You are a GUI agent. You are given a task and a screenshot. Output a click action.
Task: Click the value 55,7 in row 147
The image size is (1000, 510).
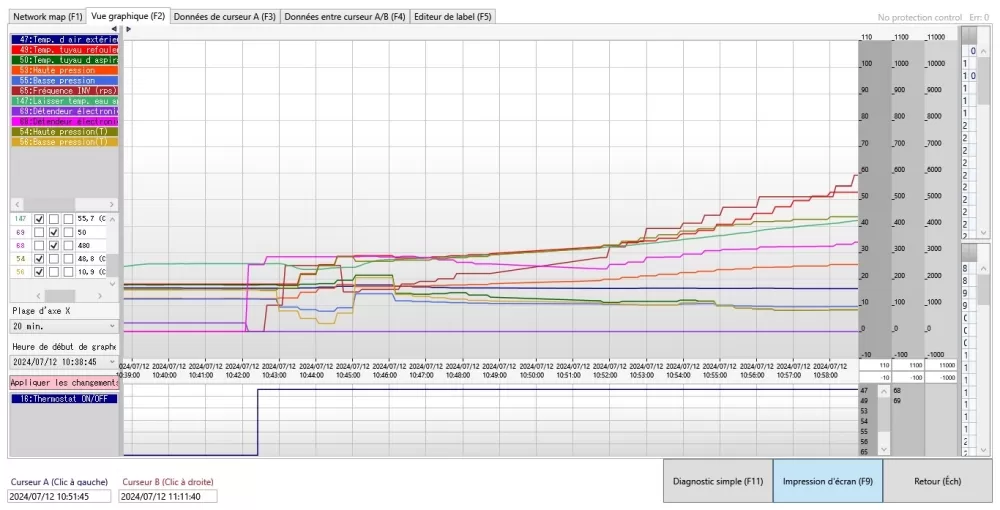coord(91,219)
